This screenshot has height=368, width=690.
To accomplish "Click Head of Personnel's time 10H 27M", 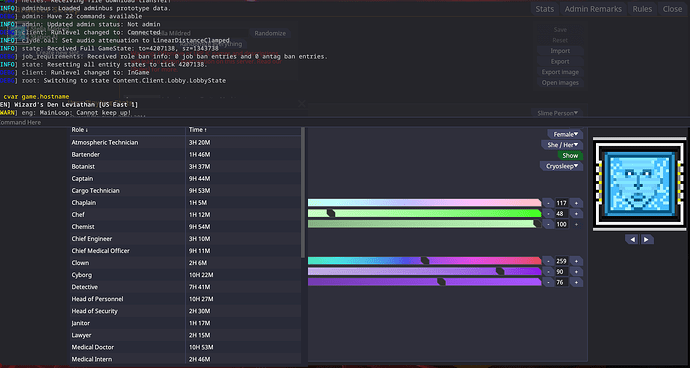I will [201, 299].
